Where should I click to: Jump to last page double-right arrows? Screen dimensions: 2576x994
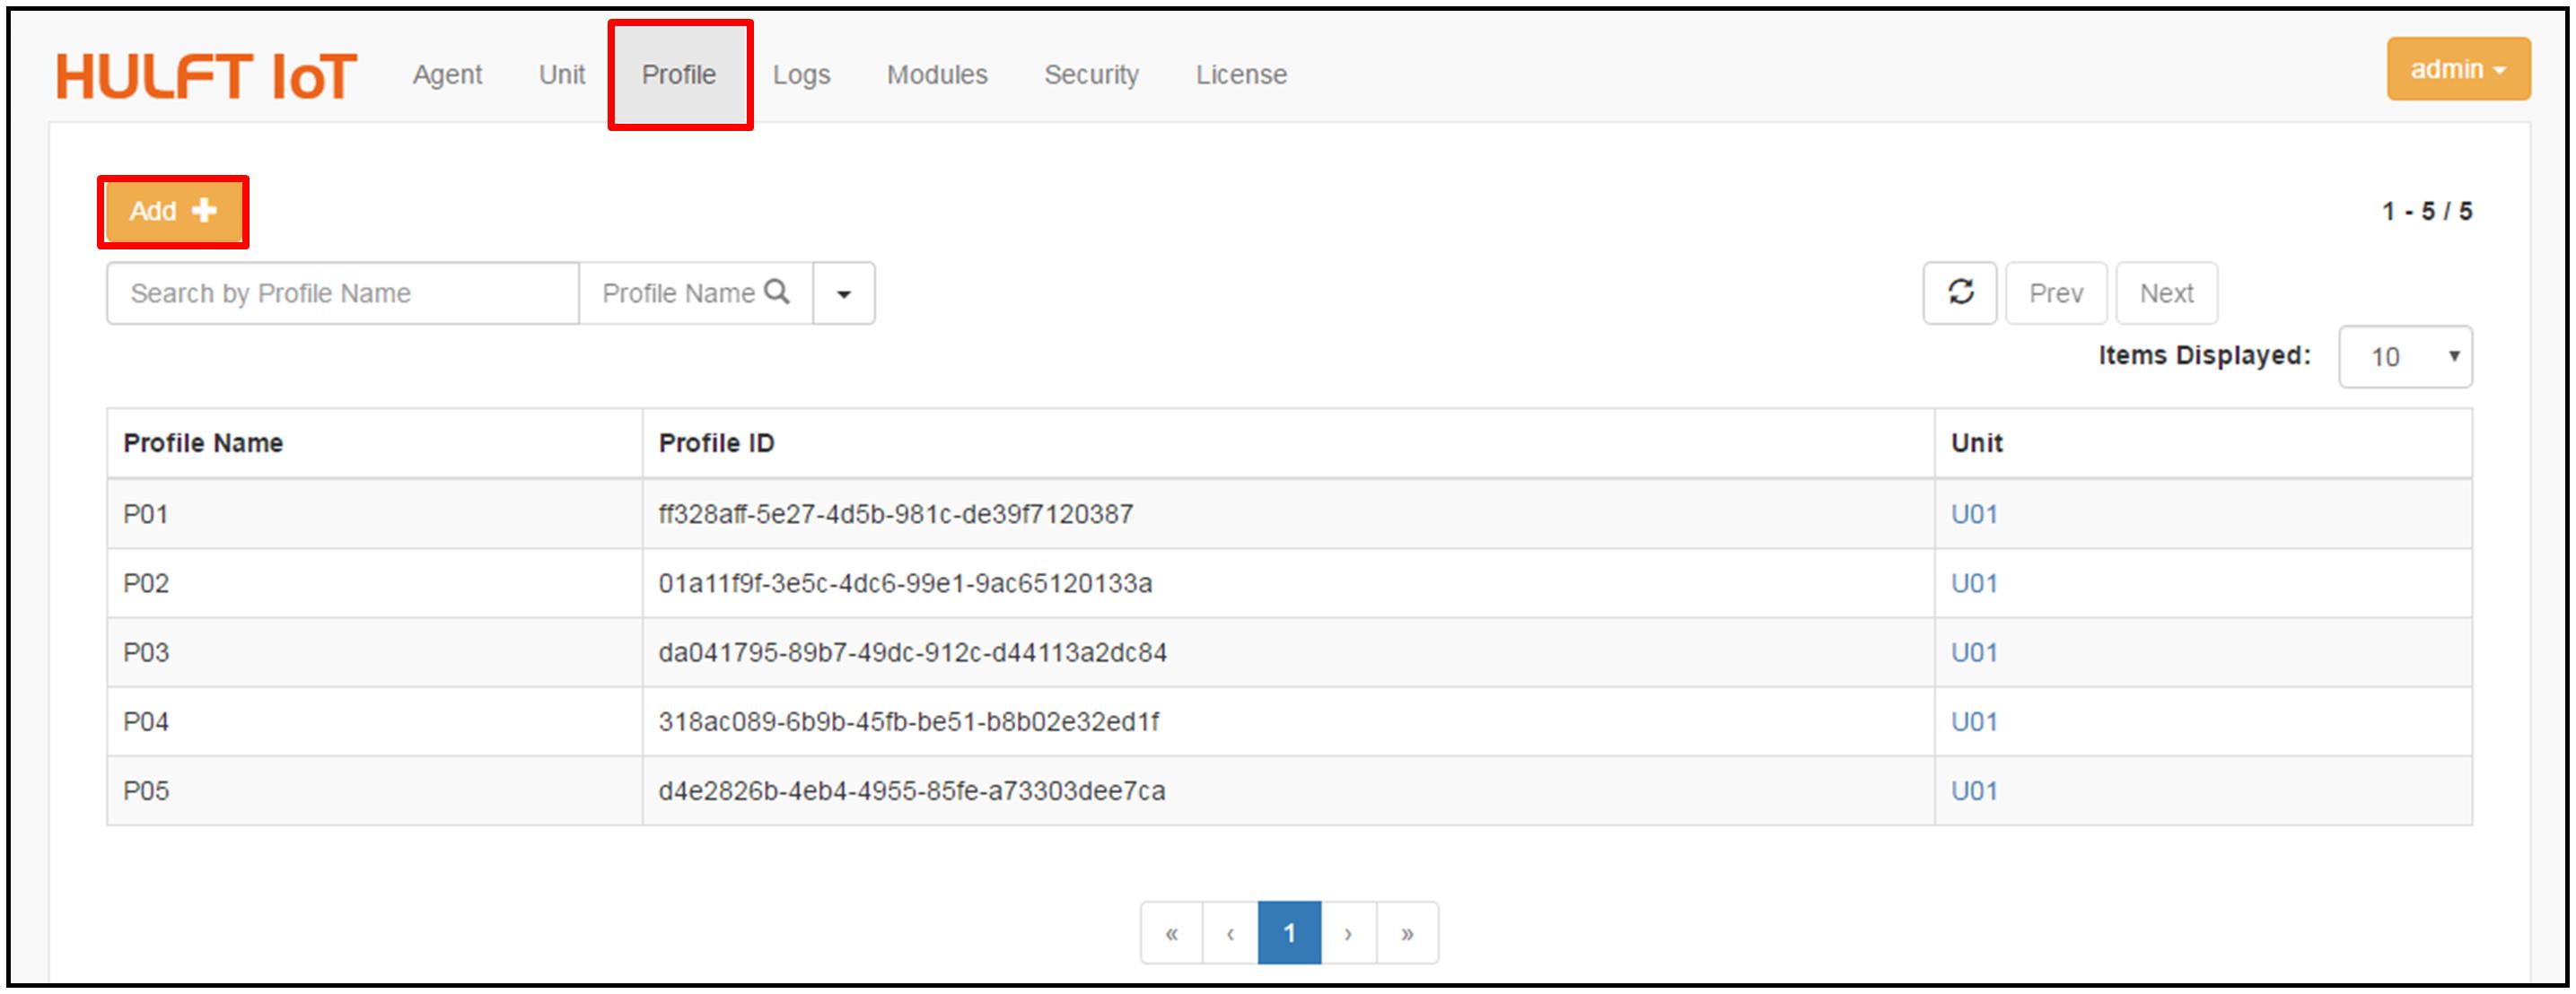point(1407,933)
